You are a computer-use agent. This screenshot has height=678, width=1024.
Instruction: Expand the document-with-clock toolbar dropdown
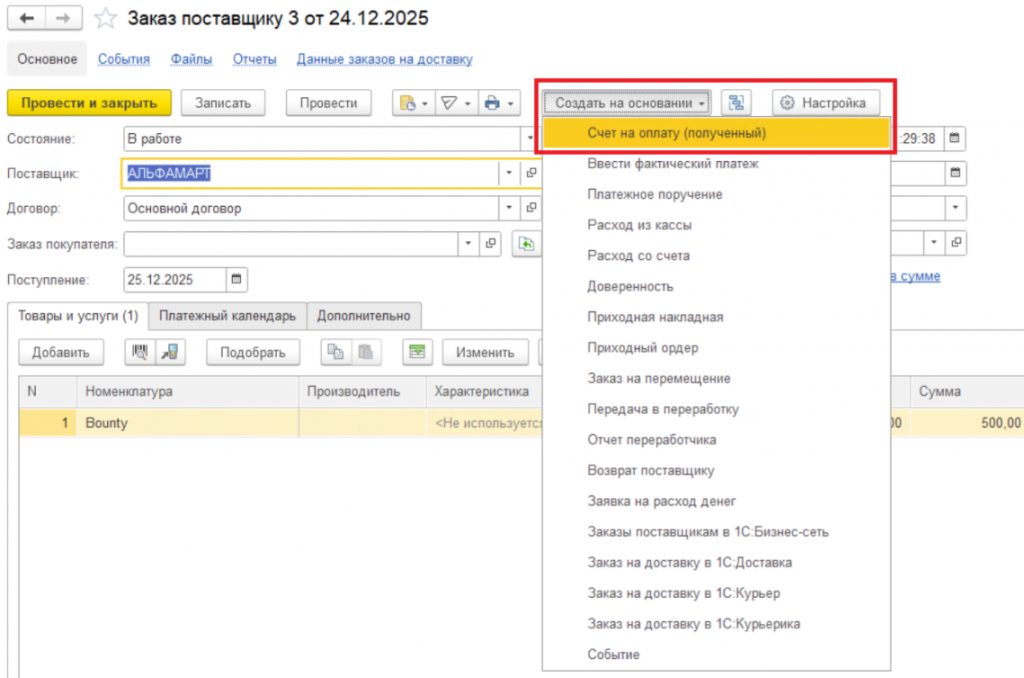[x=414, y=103]
